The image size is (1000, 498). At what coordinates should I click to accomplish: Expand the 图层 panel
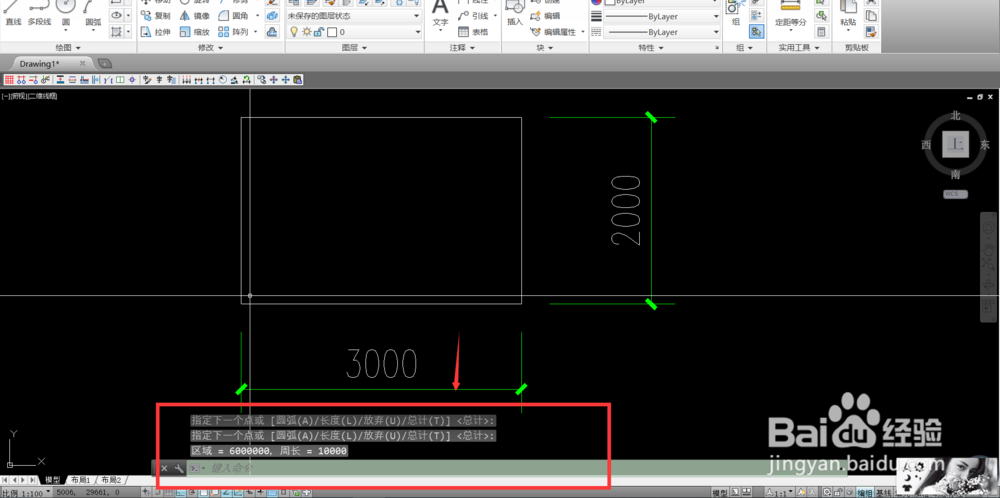(x=354, y=48)
